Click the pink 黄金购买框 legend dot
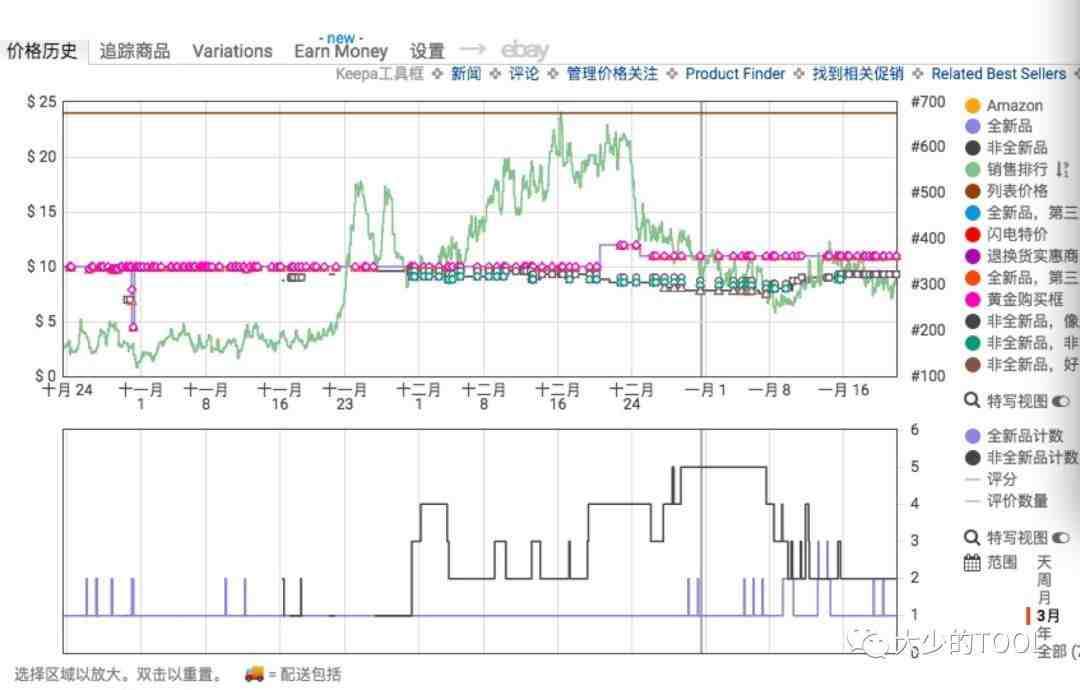Image resolution: width=1080 pixels, height=690 pixels. coord(971,299)
